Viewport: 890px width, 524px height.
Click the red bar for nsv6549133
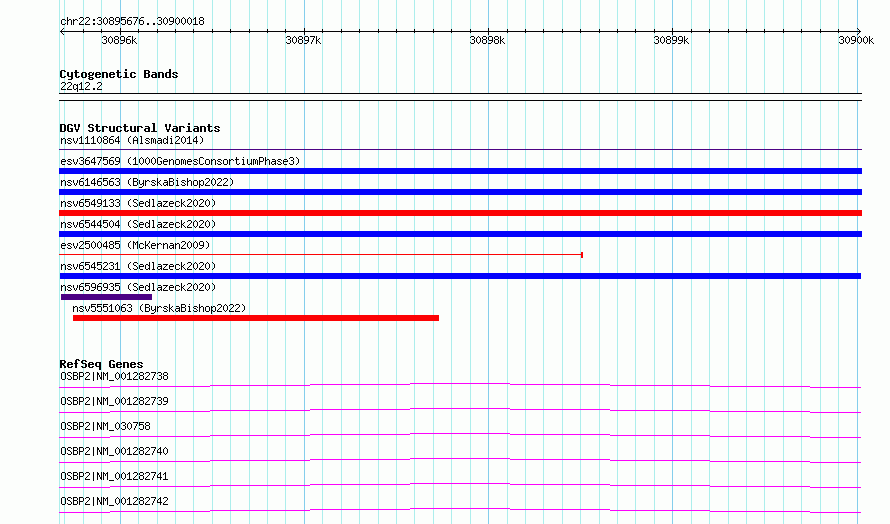(x=460, y=213)
